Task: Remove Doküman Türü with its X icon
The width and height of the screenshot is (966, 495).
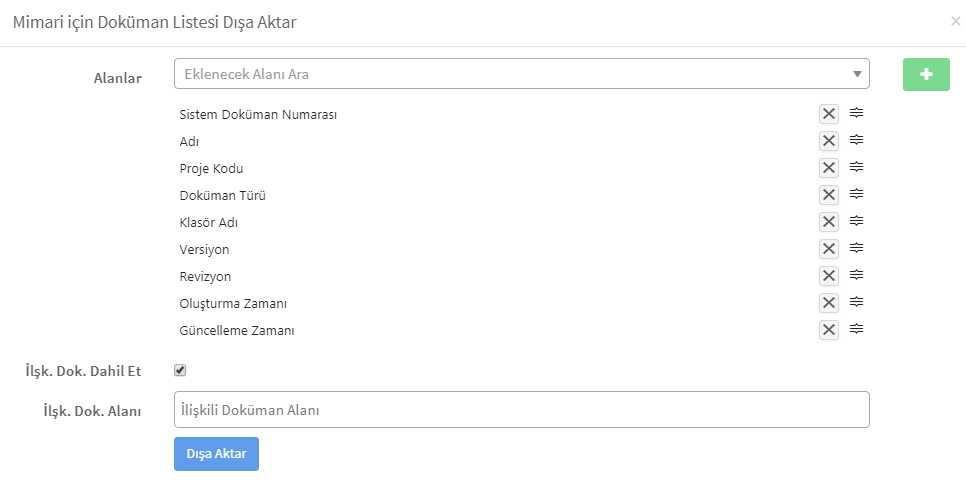Action: point(829,195)
